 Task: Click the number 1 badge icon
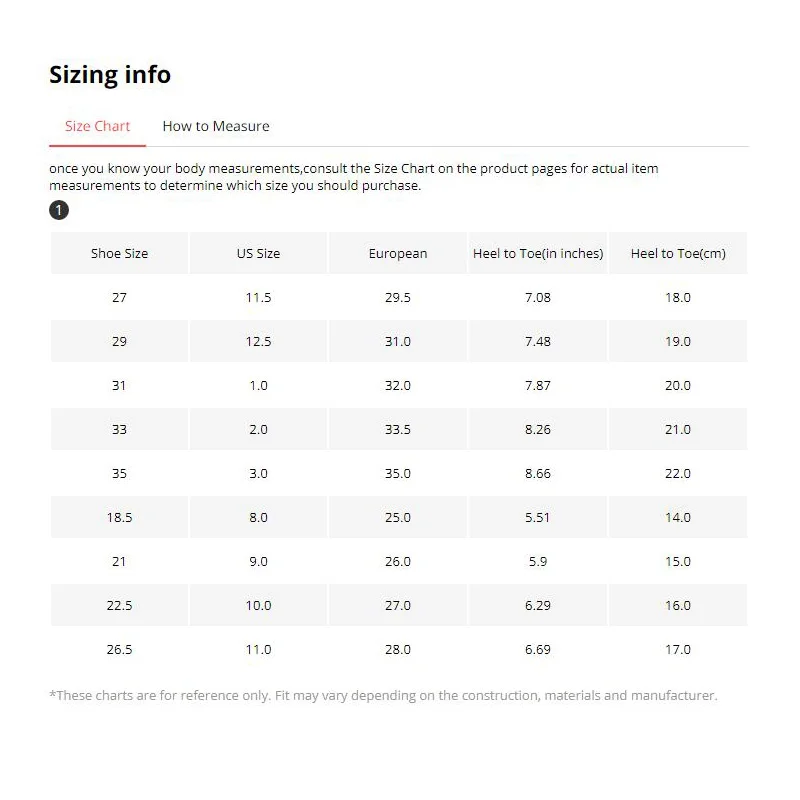[x=59, y=210]
